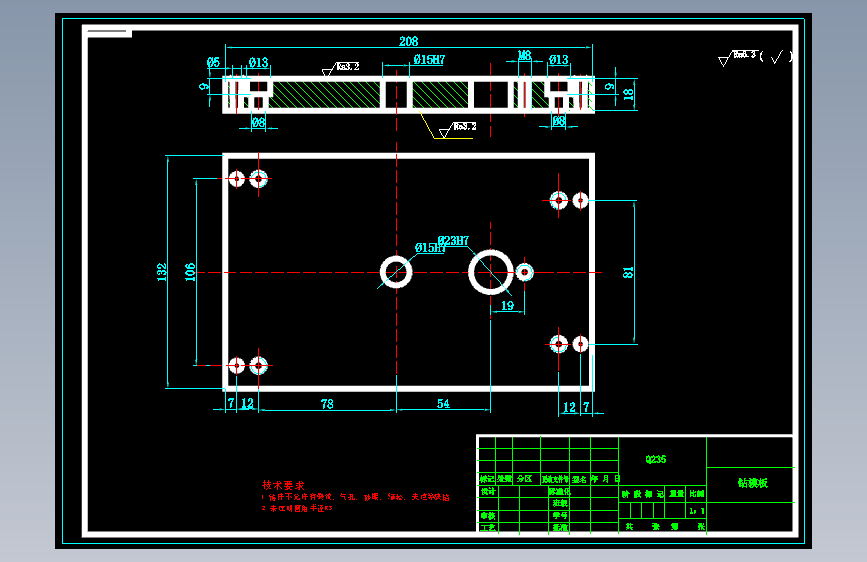Click the "年 月 日" cell in title block
The image size is (867, 562).
605,479
